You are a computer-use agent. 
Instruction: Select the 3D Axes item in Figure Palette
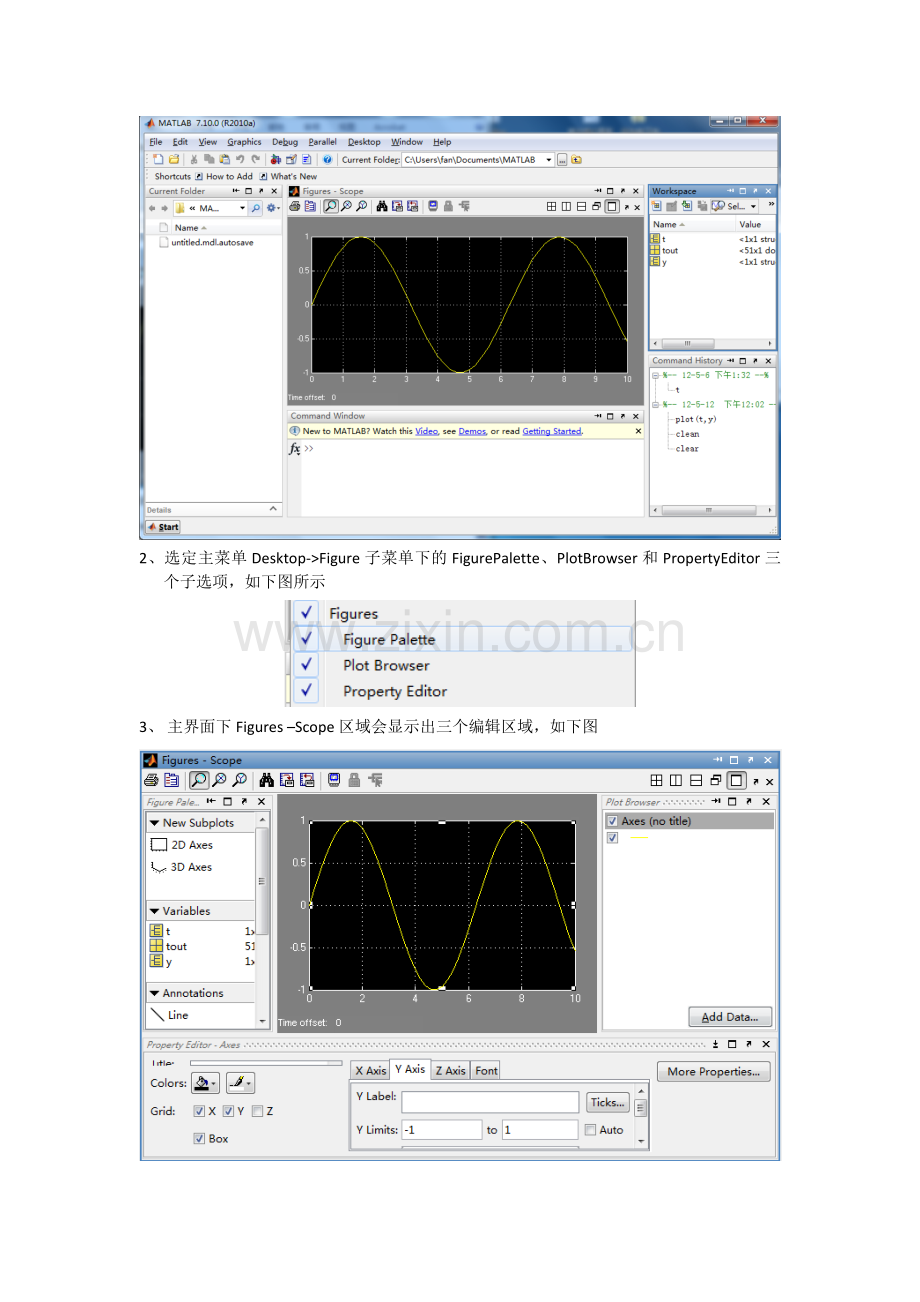coord(182,867)
